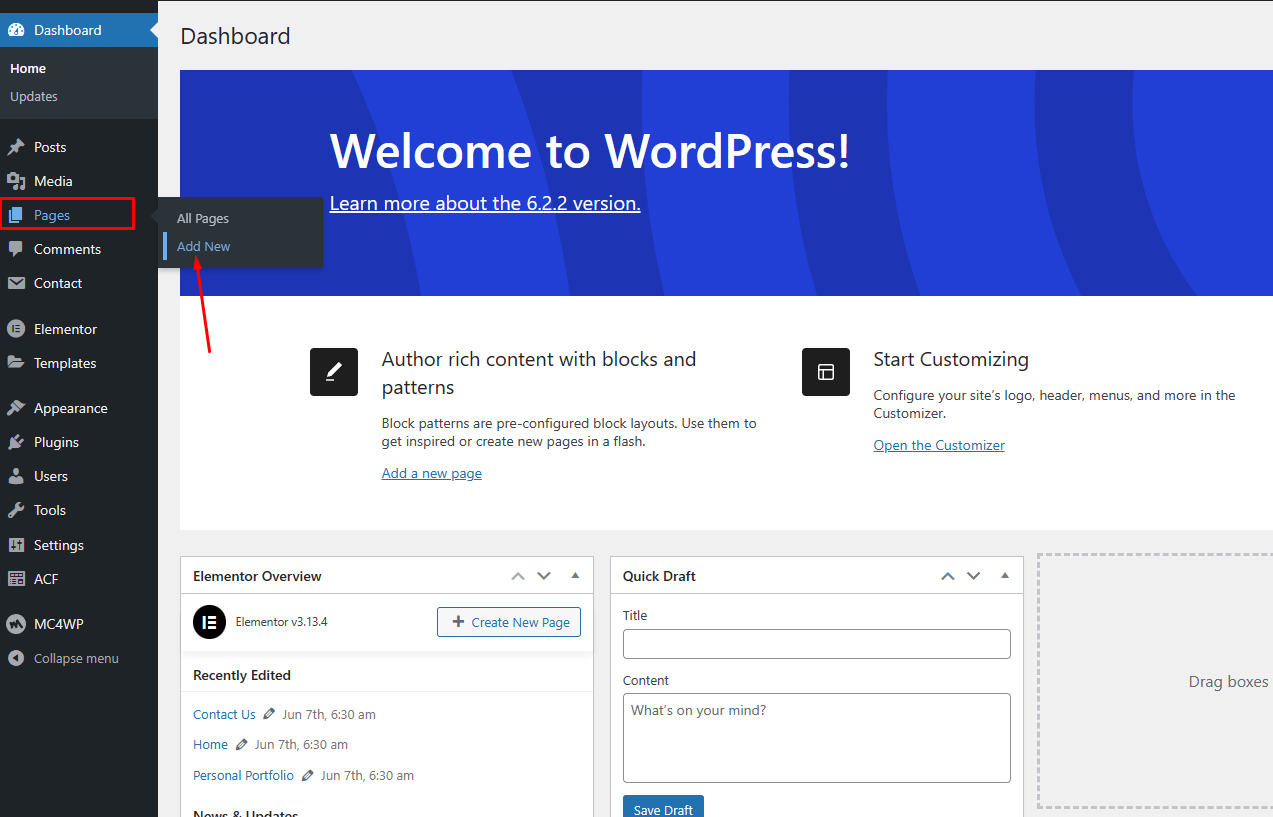Move Quick Draft panel up with chevron
Image resolution: width=1273 pixels, height=817 pixels.
pyautogui.click(x=947, y=576)
